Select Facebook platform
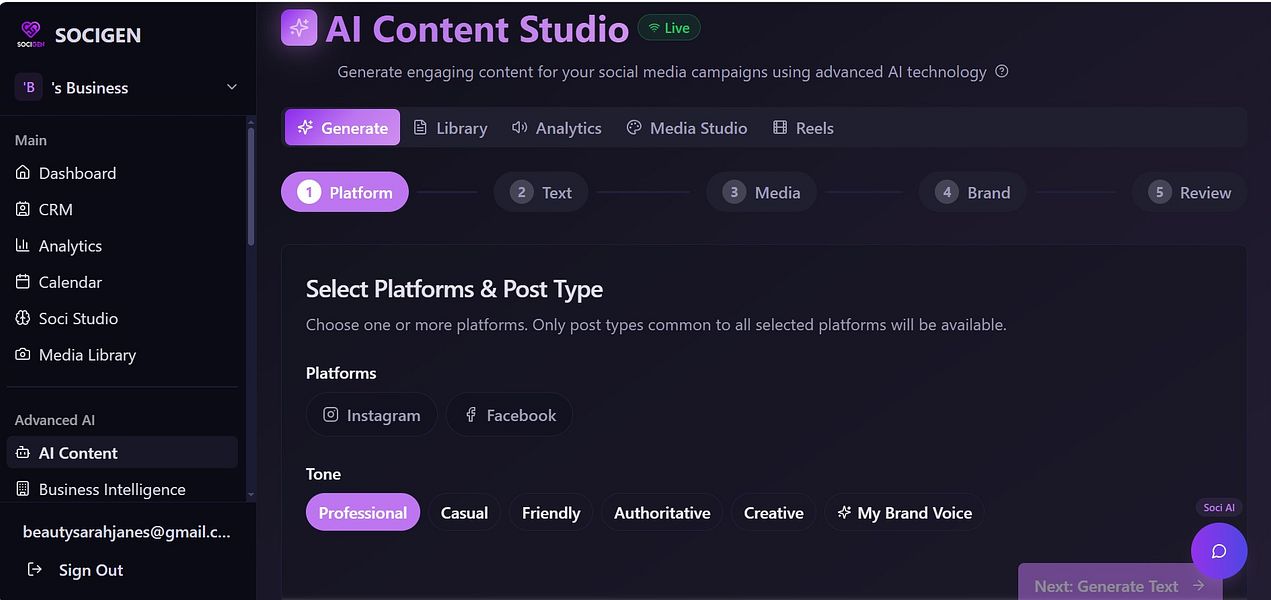 click(509, 414)
